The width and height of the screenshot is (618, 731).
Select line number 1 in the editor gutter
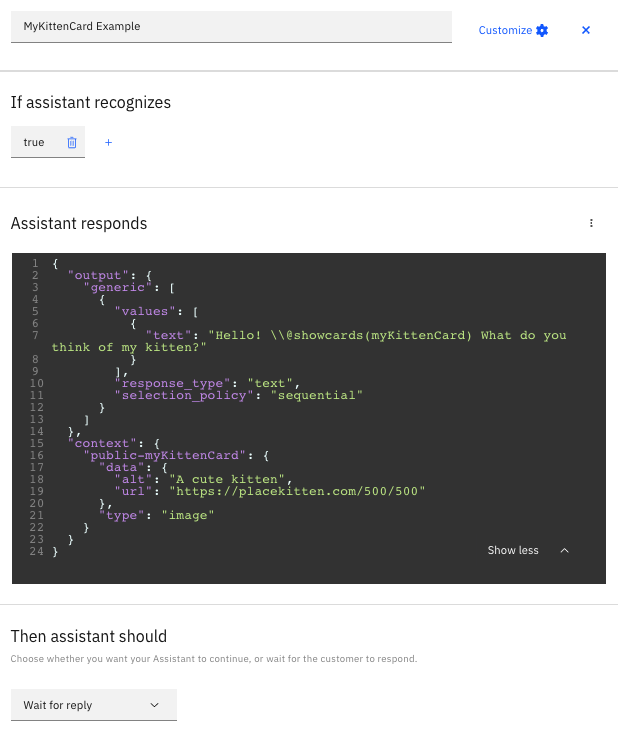click(35, 263)
